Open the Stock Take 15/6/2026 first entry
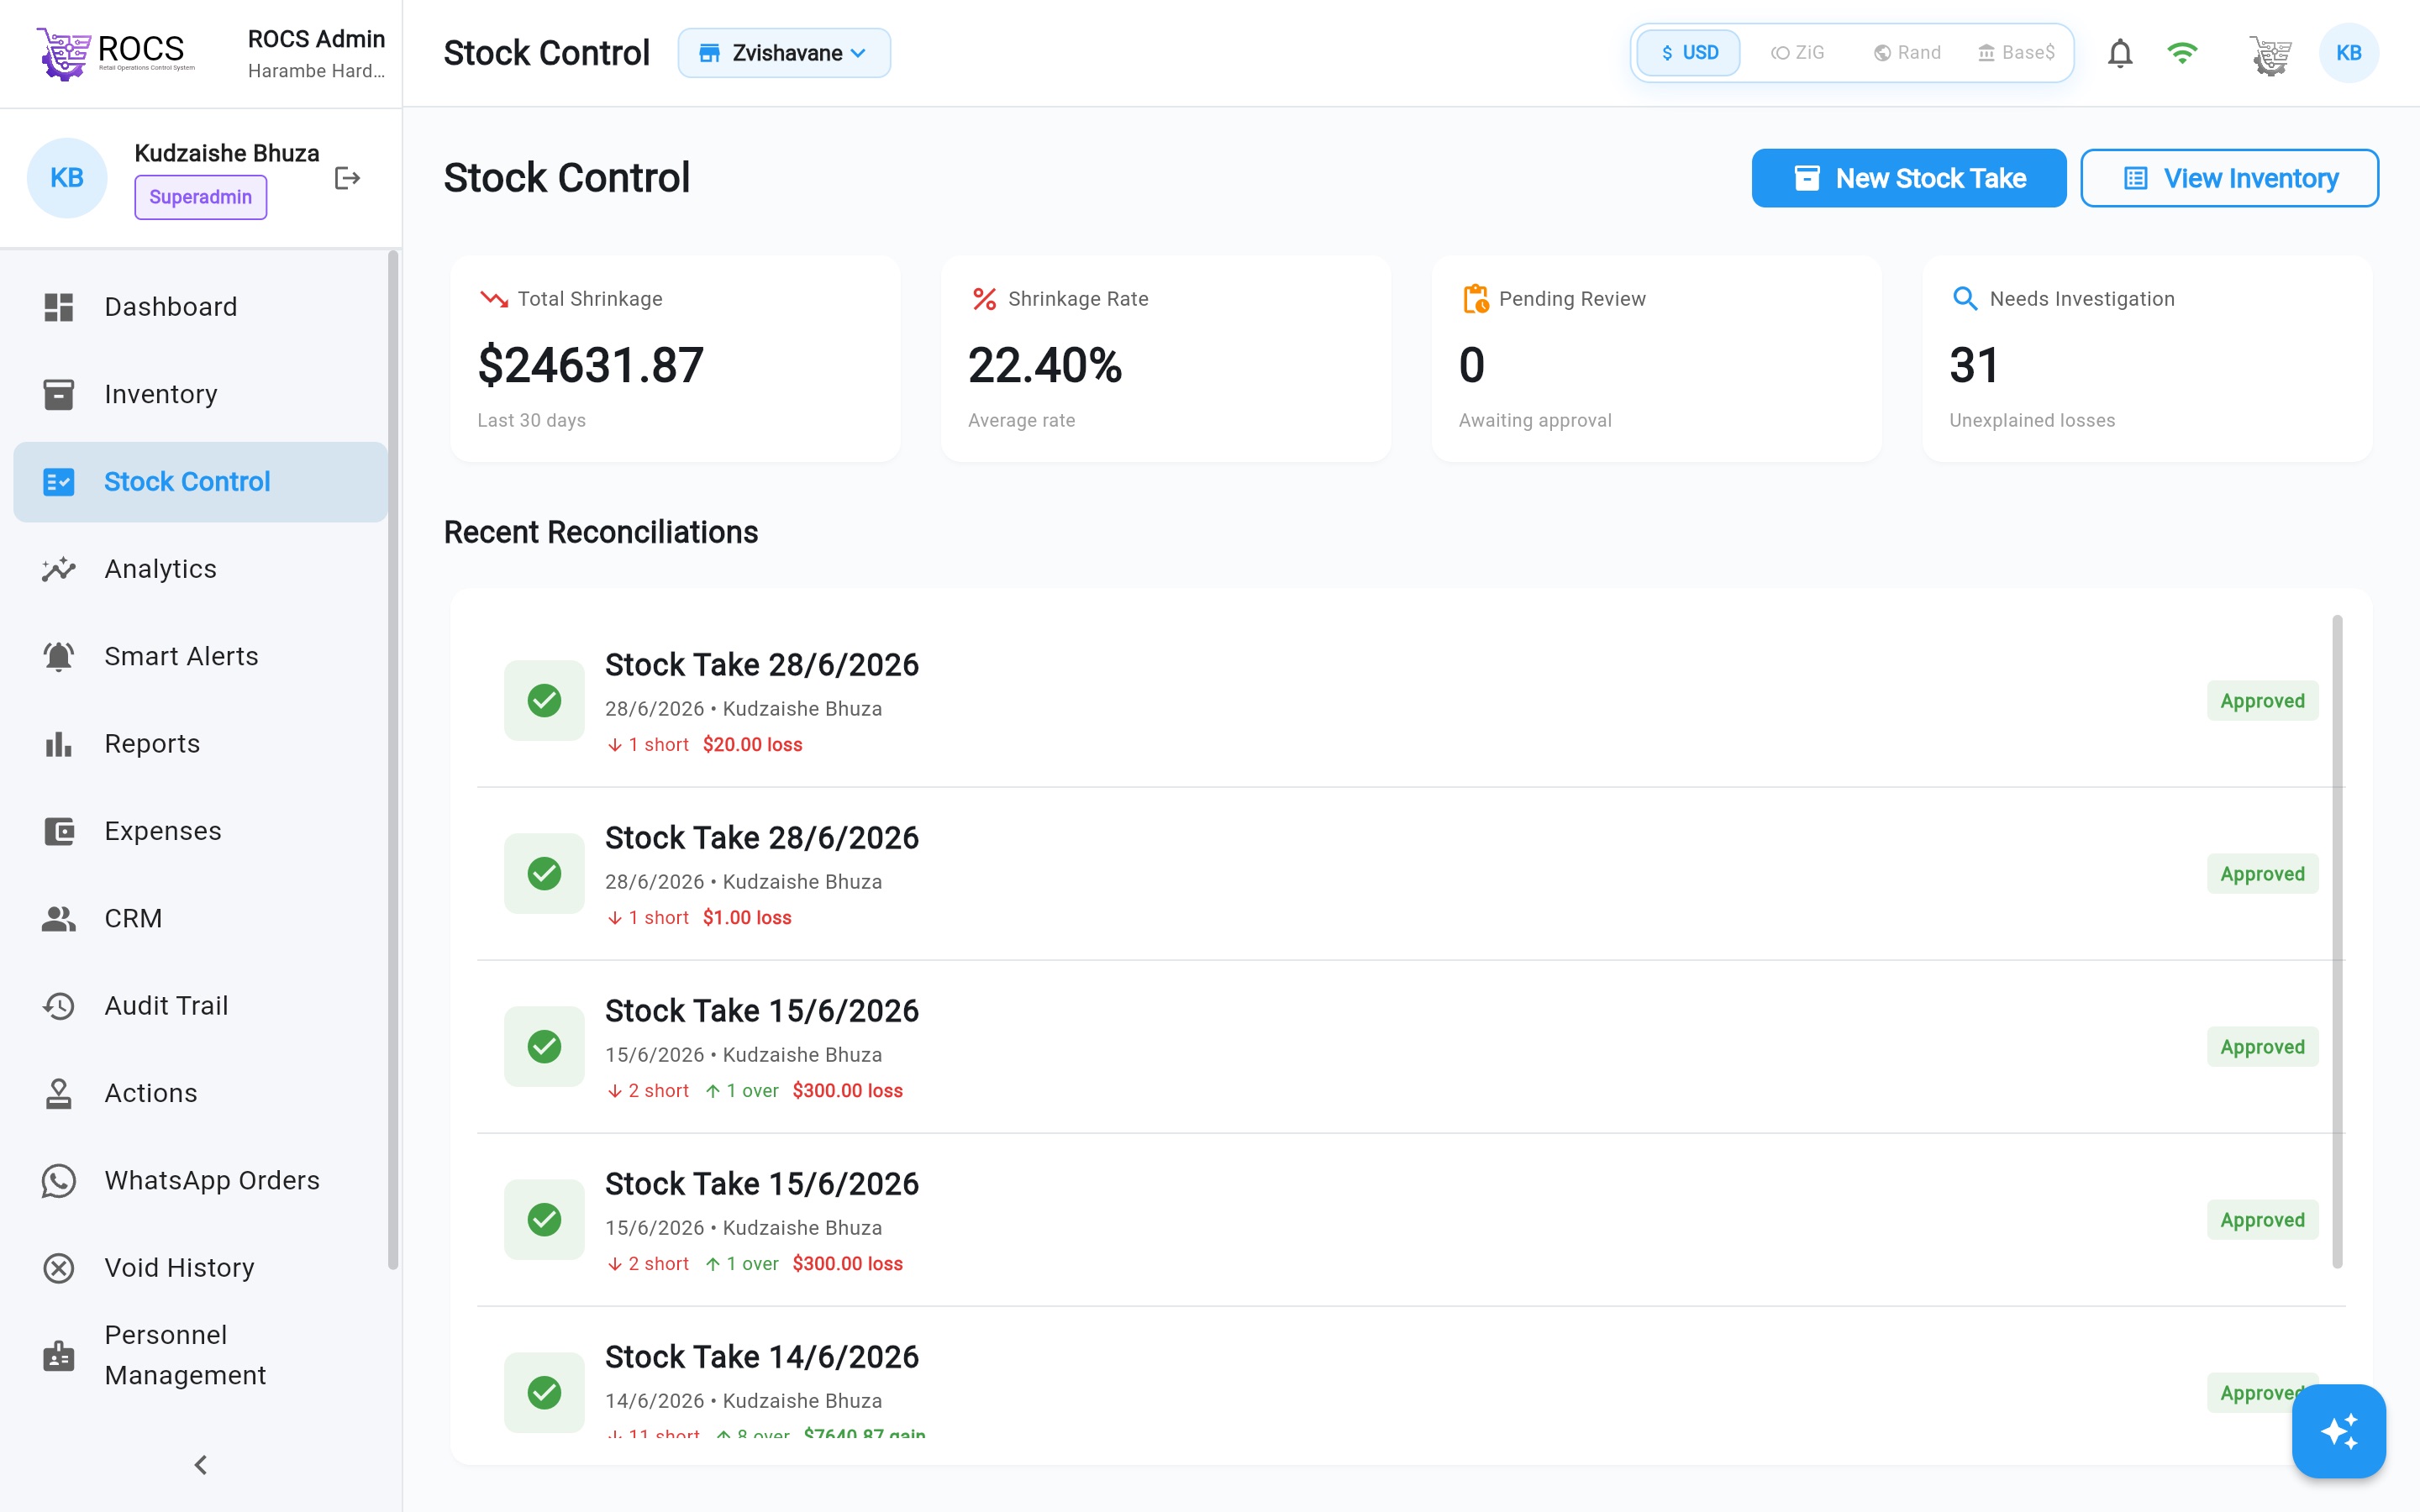 tap(1410, 1047)
